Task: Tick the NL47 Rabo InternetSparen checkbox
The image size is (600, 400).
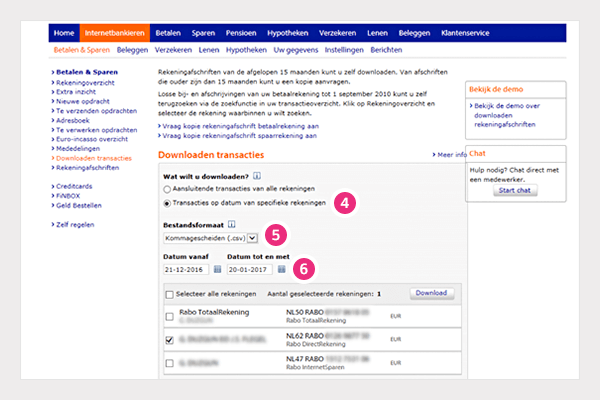Action: [x=170, y=363]
